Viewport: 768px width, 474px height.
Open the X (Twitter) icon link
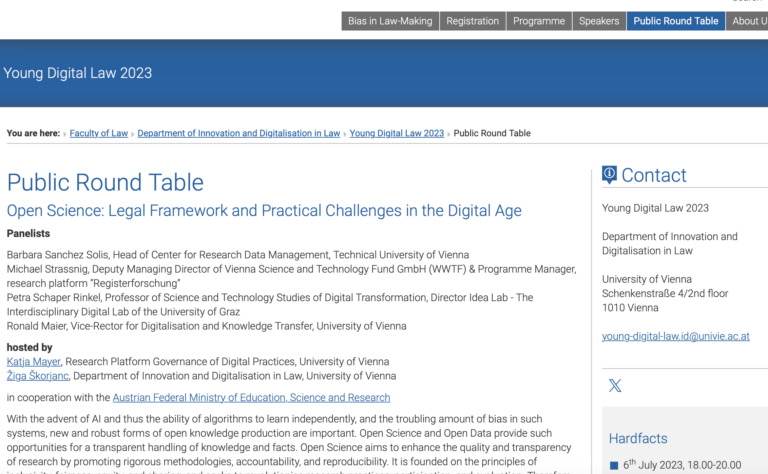pyautogui.click(x=615, y=385)
